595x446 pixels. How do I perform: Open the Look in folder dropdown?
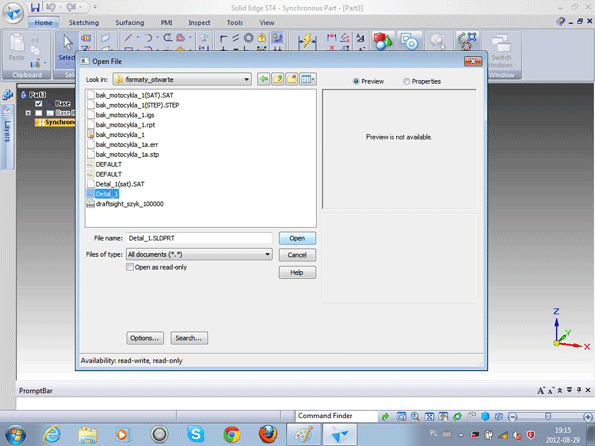246,79
